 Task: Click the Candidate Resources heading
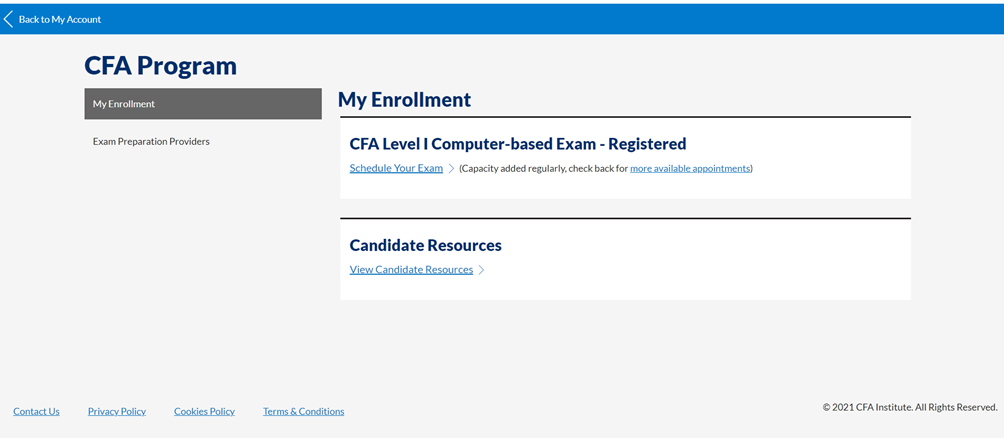(425, 245)
